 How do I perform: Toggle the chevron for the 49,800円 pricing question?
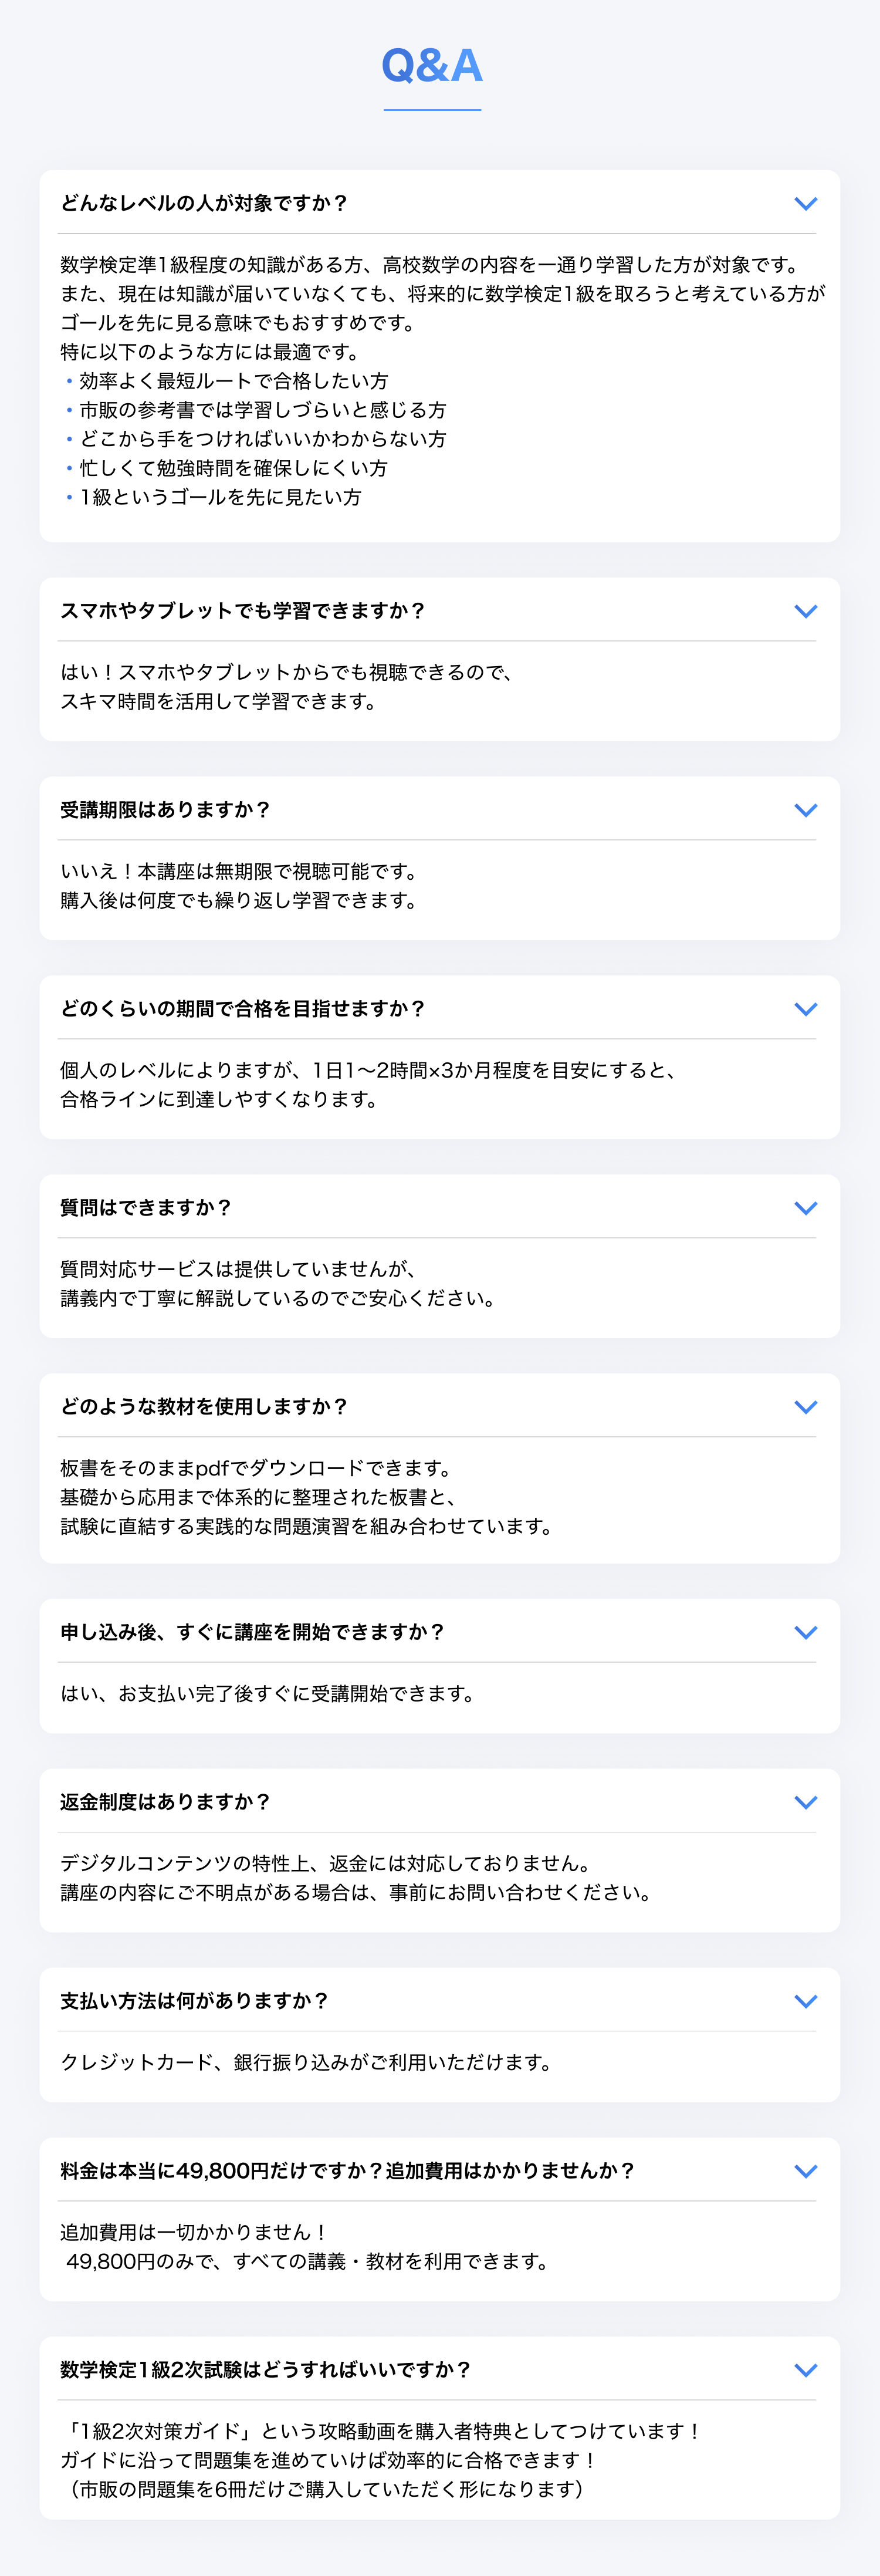805,2171
